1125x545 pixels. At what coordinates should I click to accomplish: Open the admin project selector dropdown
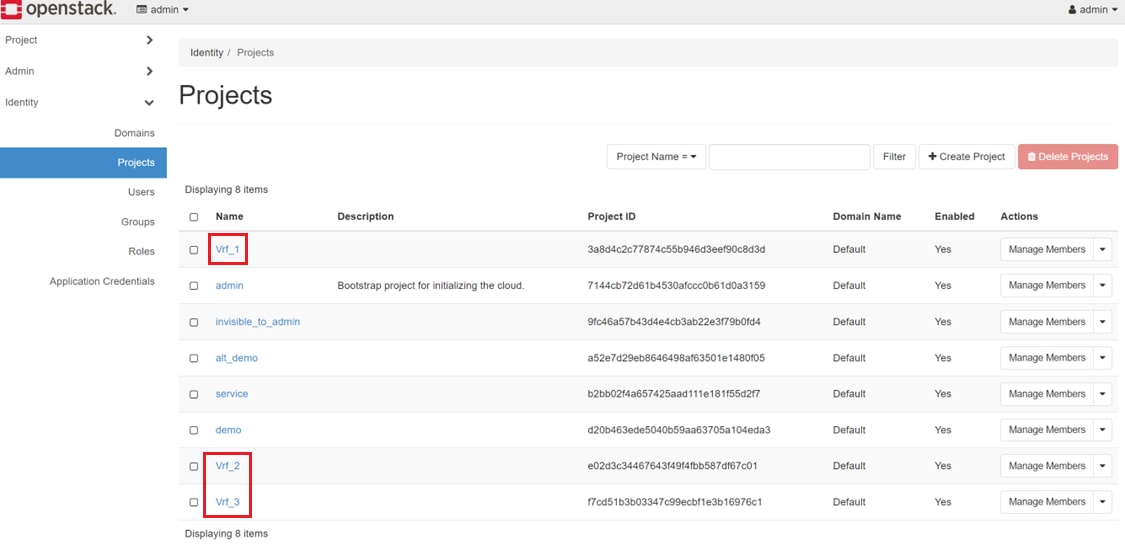point(163,10)
